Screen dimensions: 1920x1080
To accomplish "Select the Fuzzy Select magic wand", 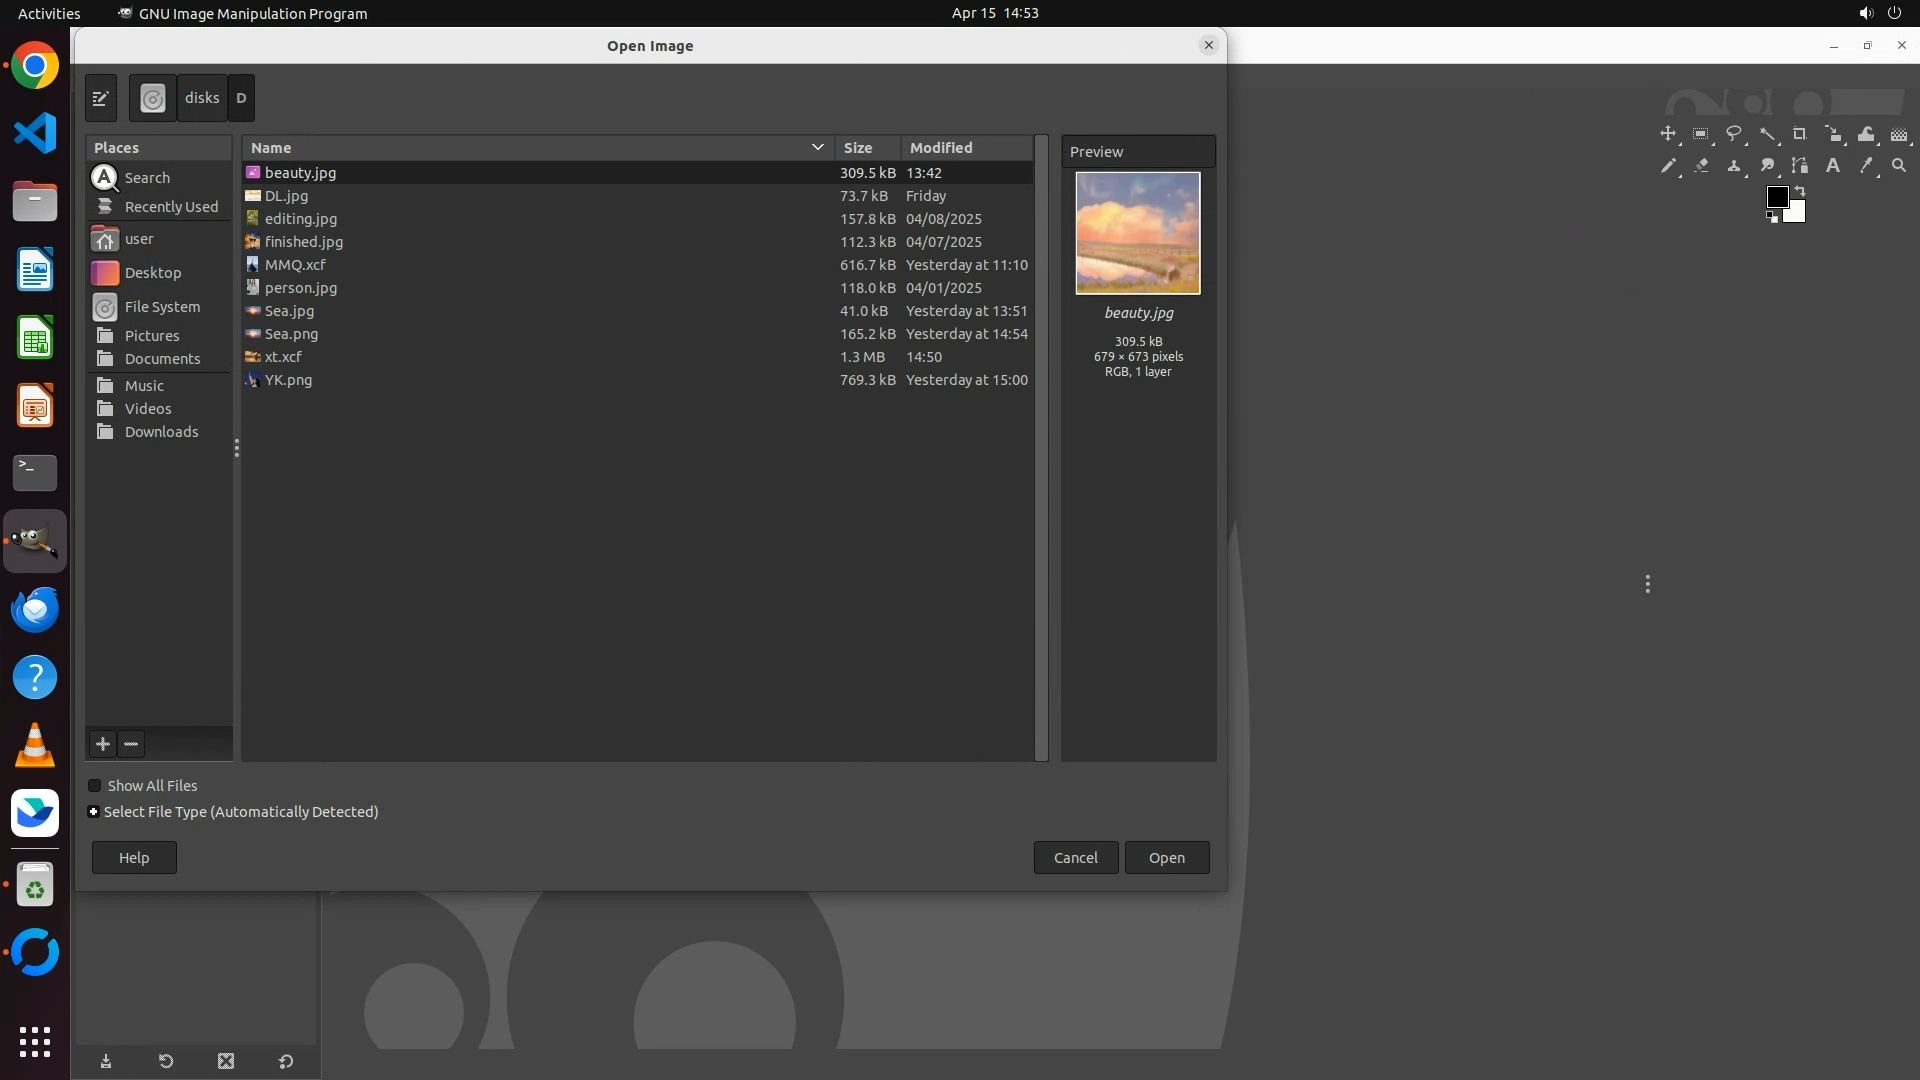I will pos(1767,134).
